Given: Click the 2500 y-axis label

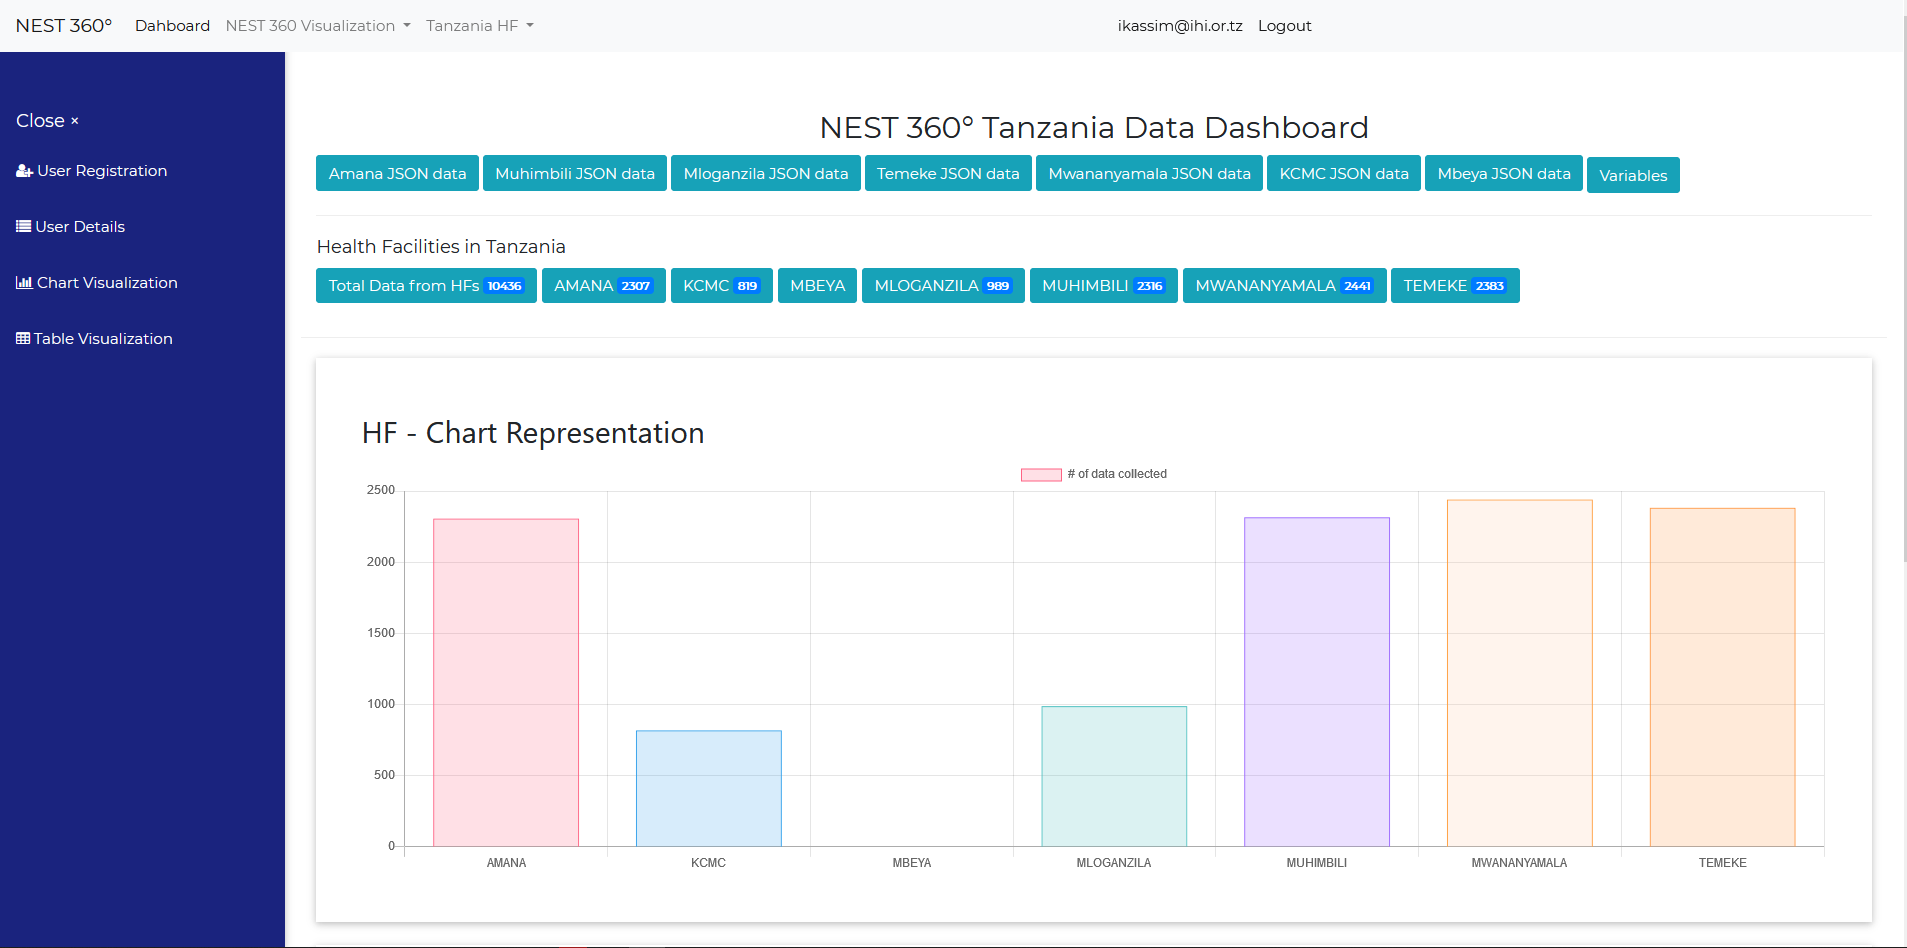Looking at the screenshot, I should point(381,490).
